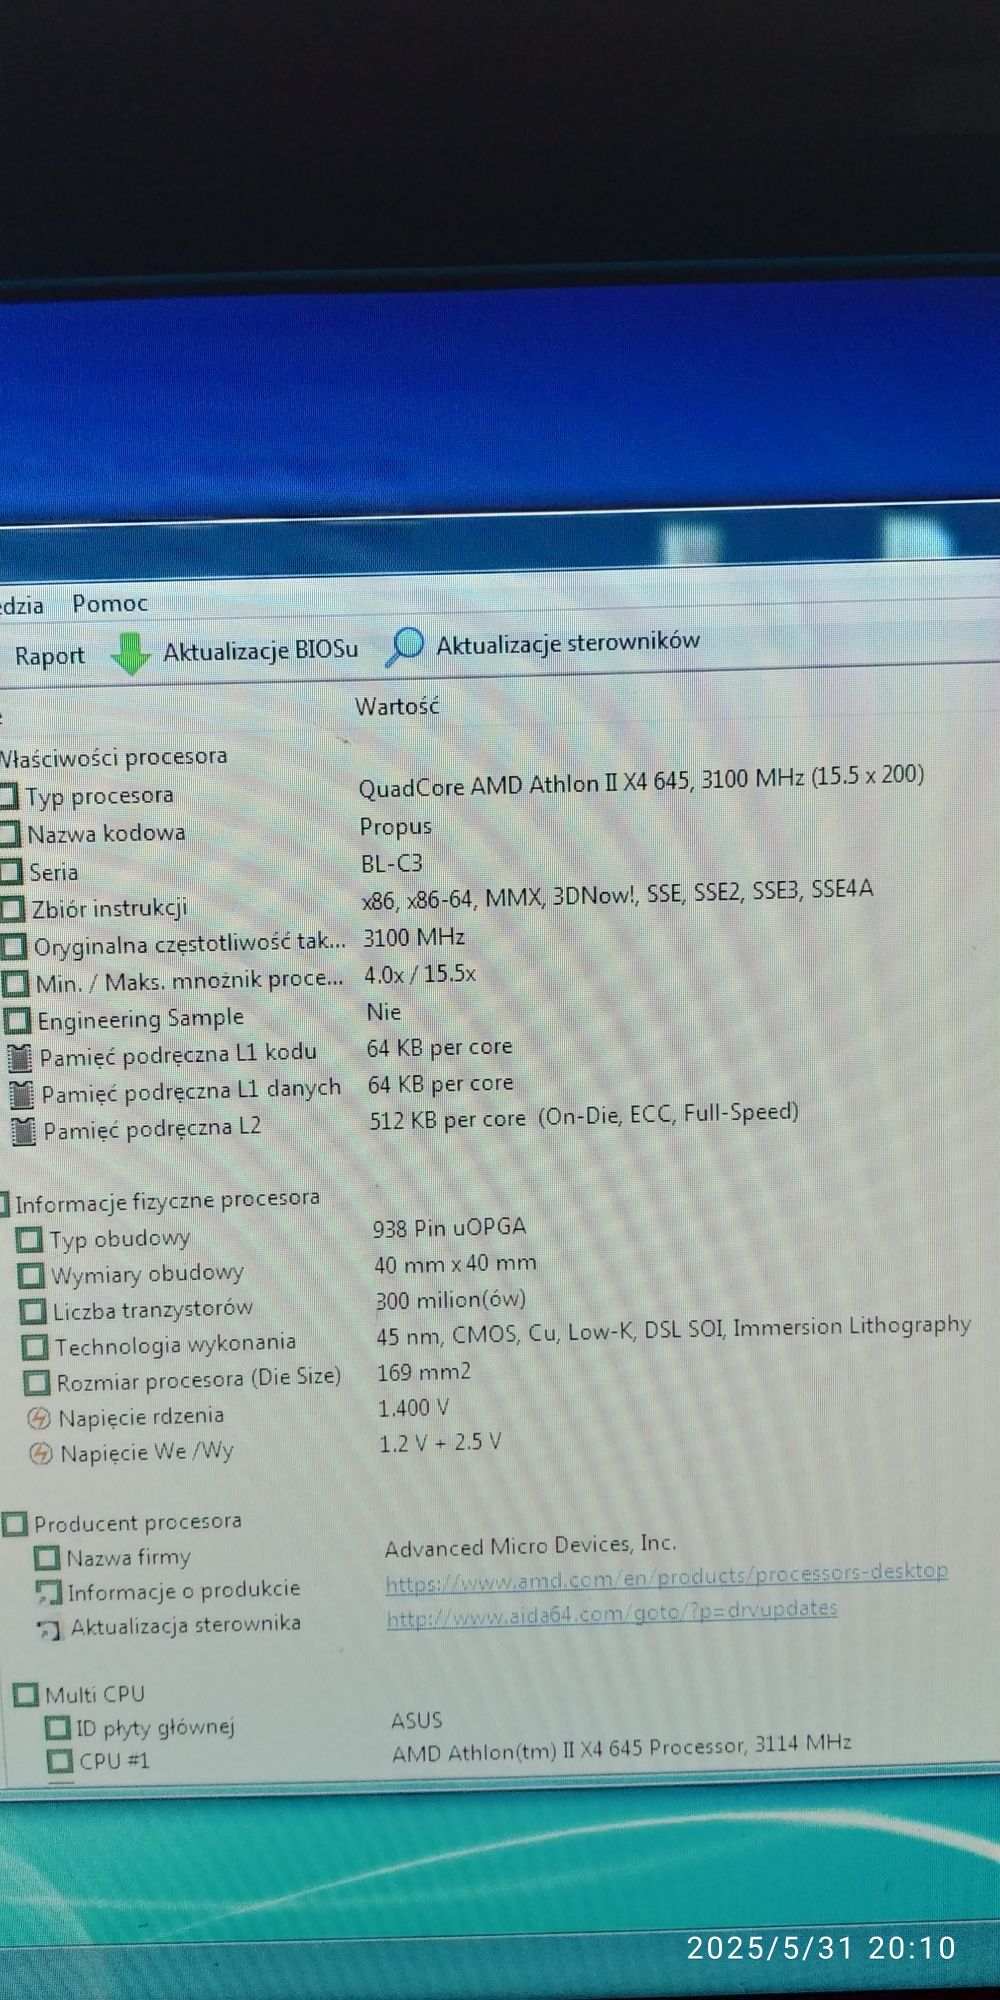This screenshot has width=1000, height=2000.
Task: Select the 4.0x / 15.5x multiplier value
Action: (420, 975)
